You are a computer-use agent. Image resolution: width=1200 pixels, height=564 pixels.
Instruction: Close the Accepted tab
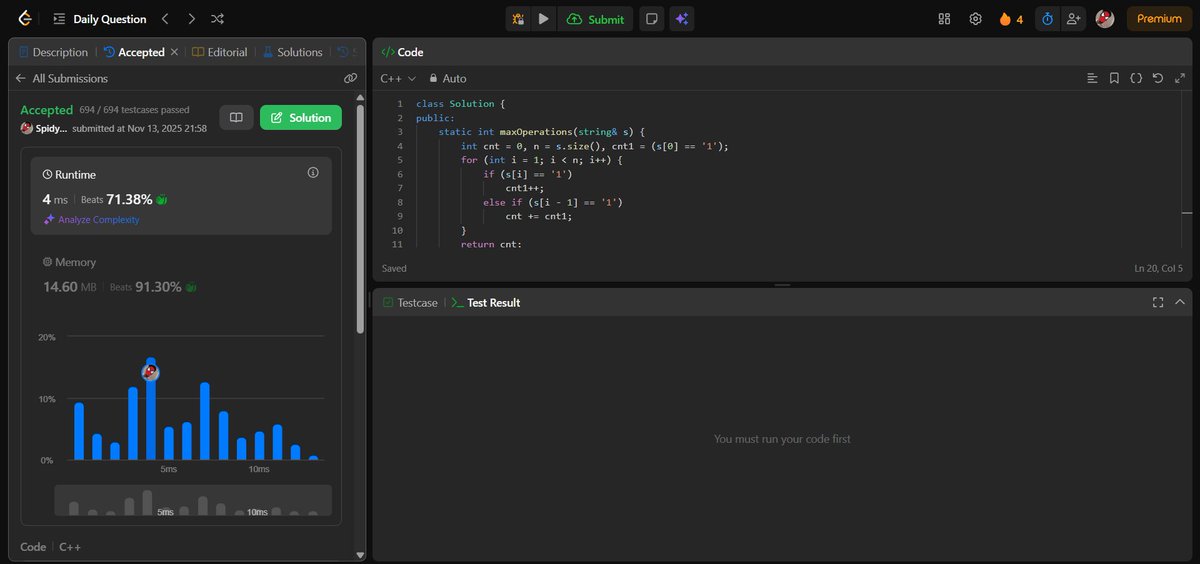click(x=175, y=52)
